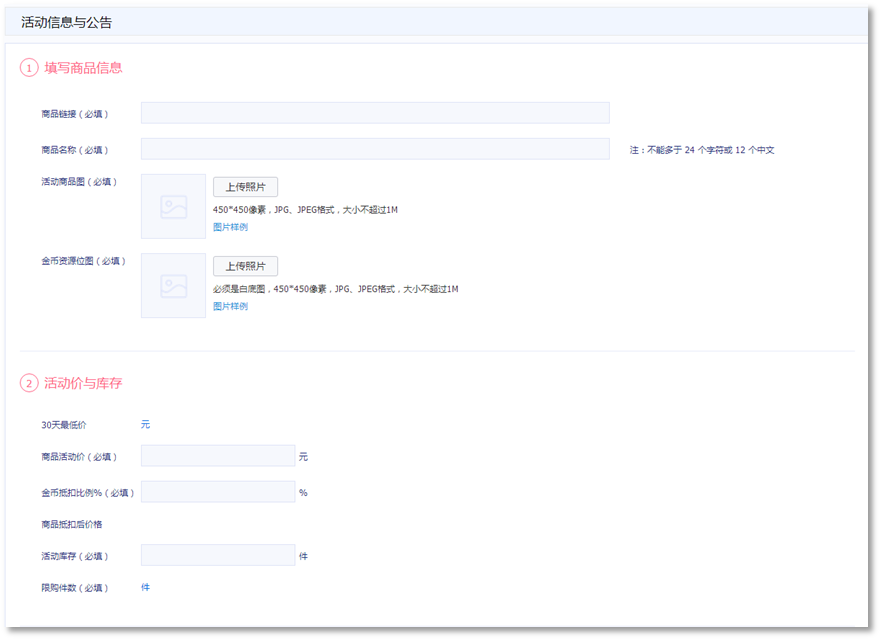Image resolution: width=881 pixels, height=640 pixels.
Task: Focus the 金币抵扣比例% input field
Action: [218, 492]
